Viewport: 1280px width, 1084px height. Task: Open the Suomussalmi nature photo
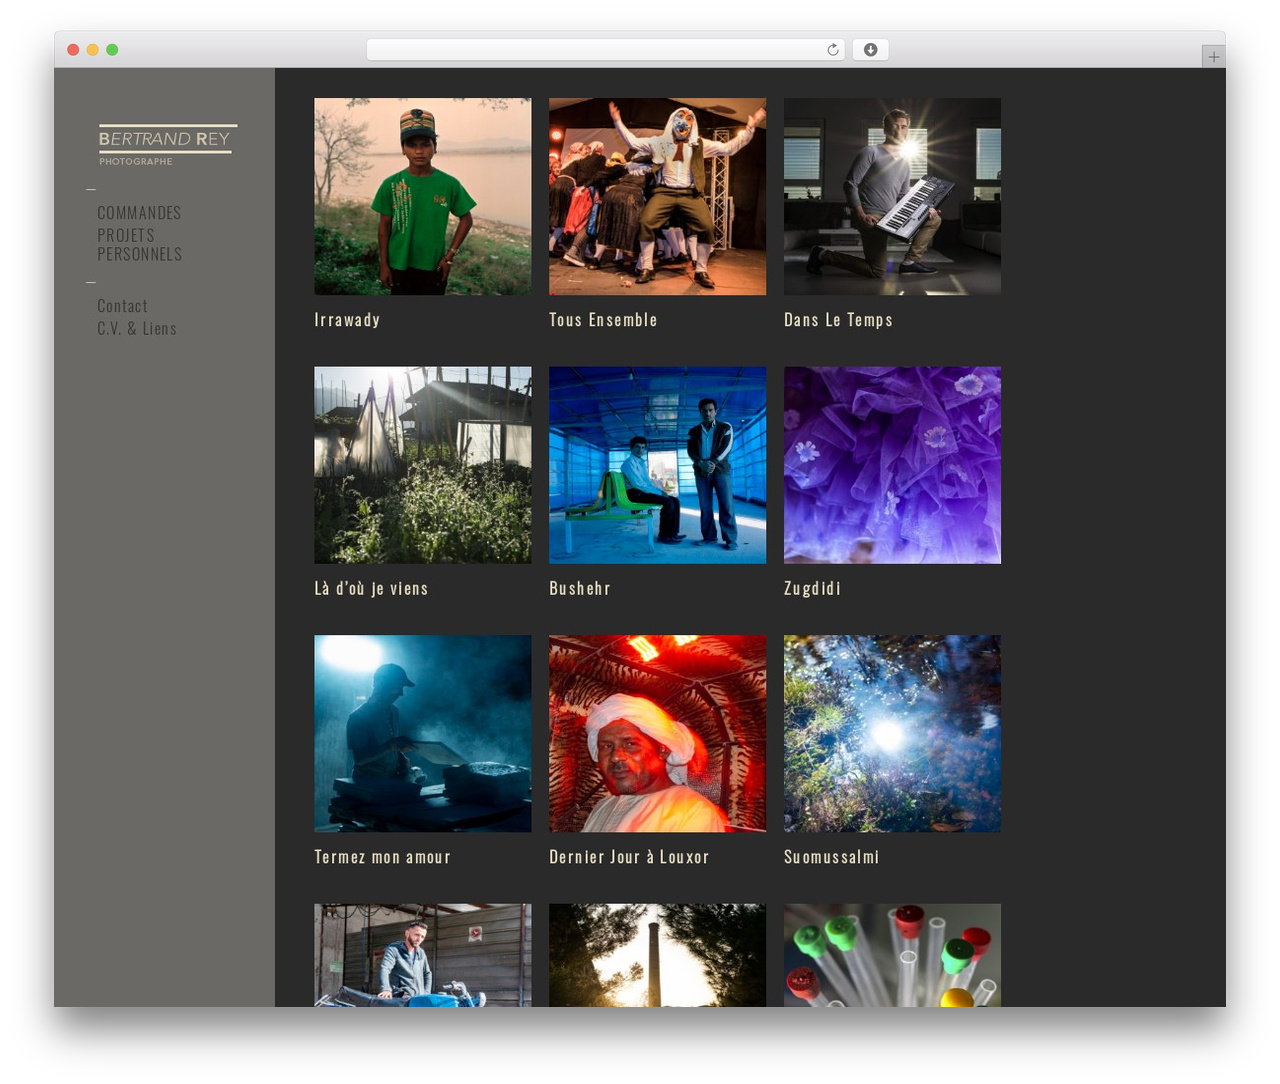pyautogui.click(x=892, y=734)
